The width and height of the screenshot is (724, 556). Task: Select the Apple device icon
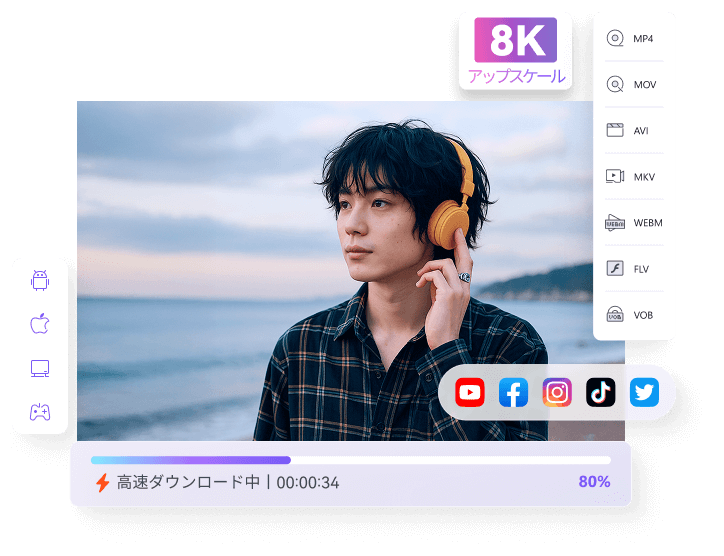[x=40, y=324]
